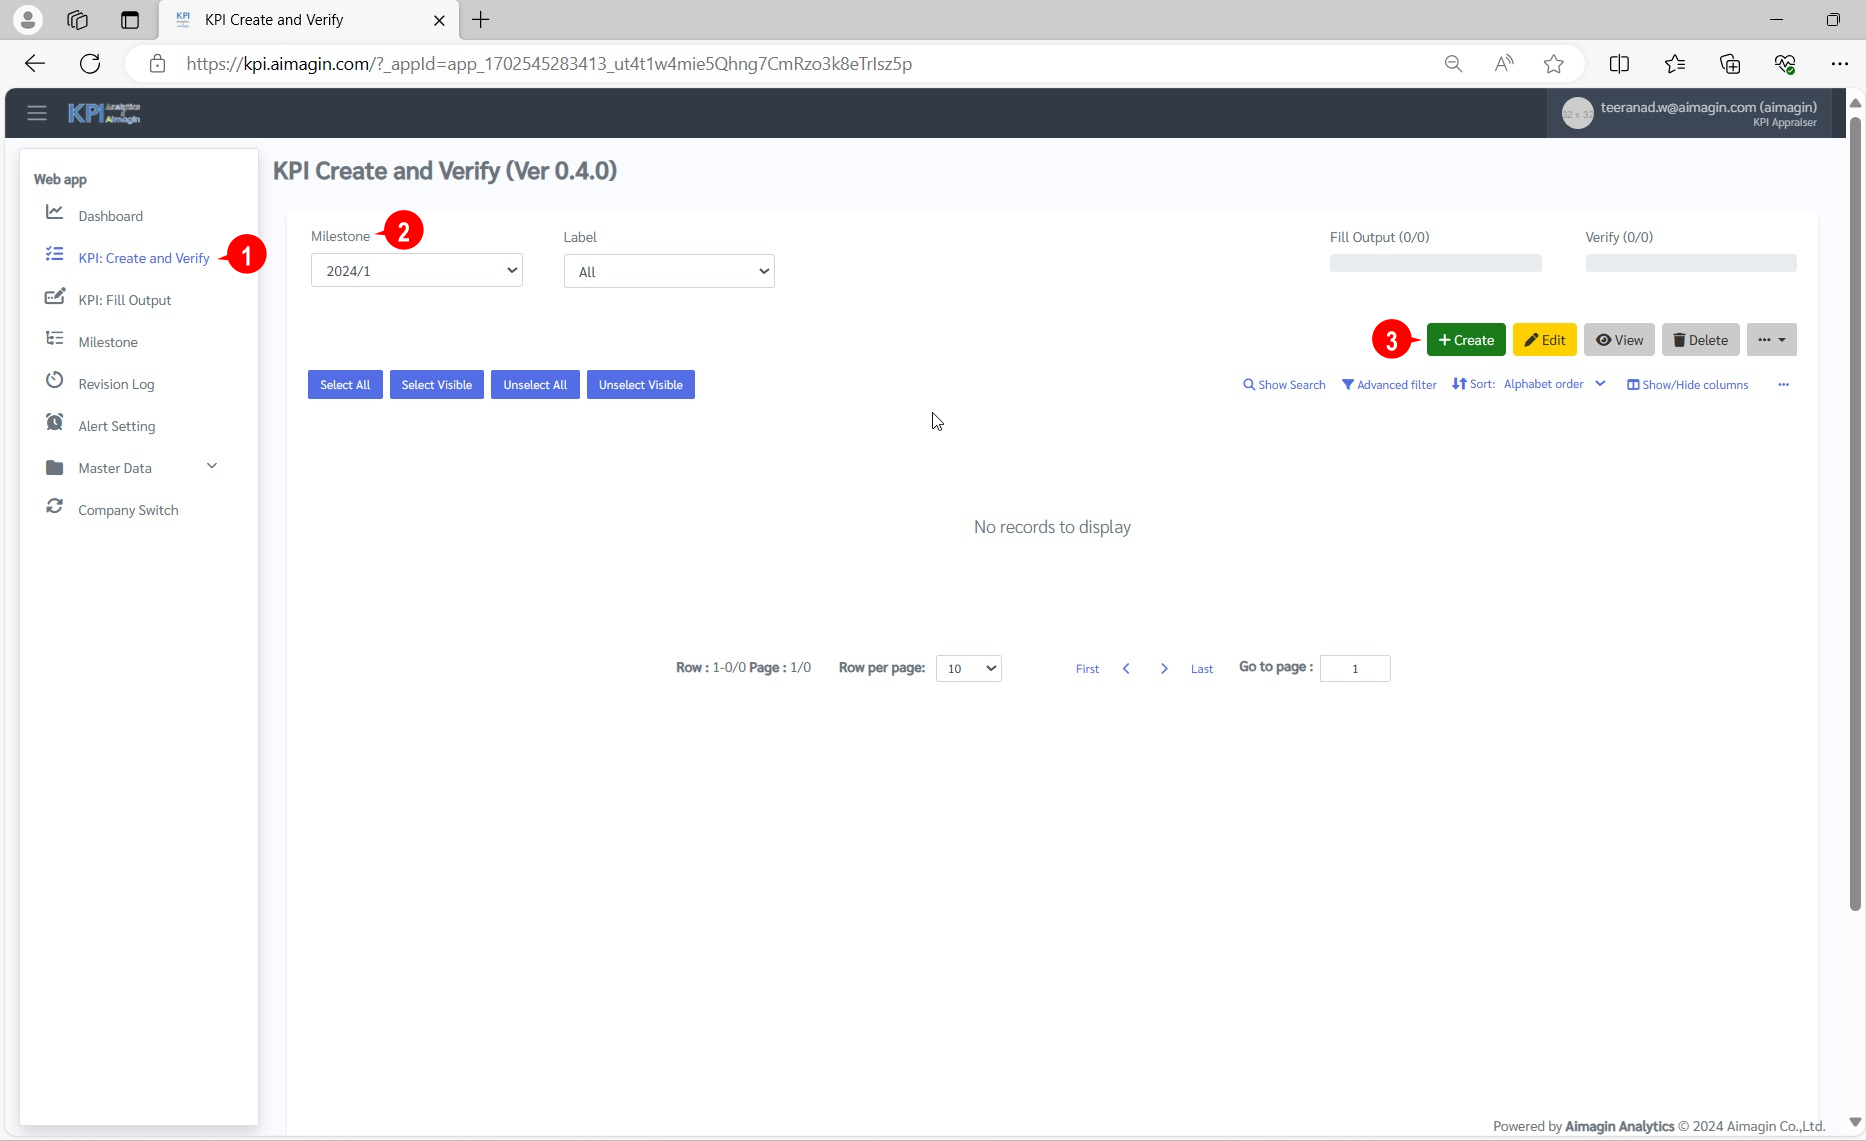1866x1141 pixels.
Task: Open Show/Hide columns settings
Action: click(x=1688, y=385)
